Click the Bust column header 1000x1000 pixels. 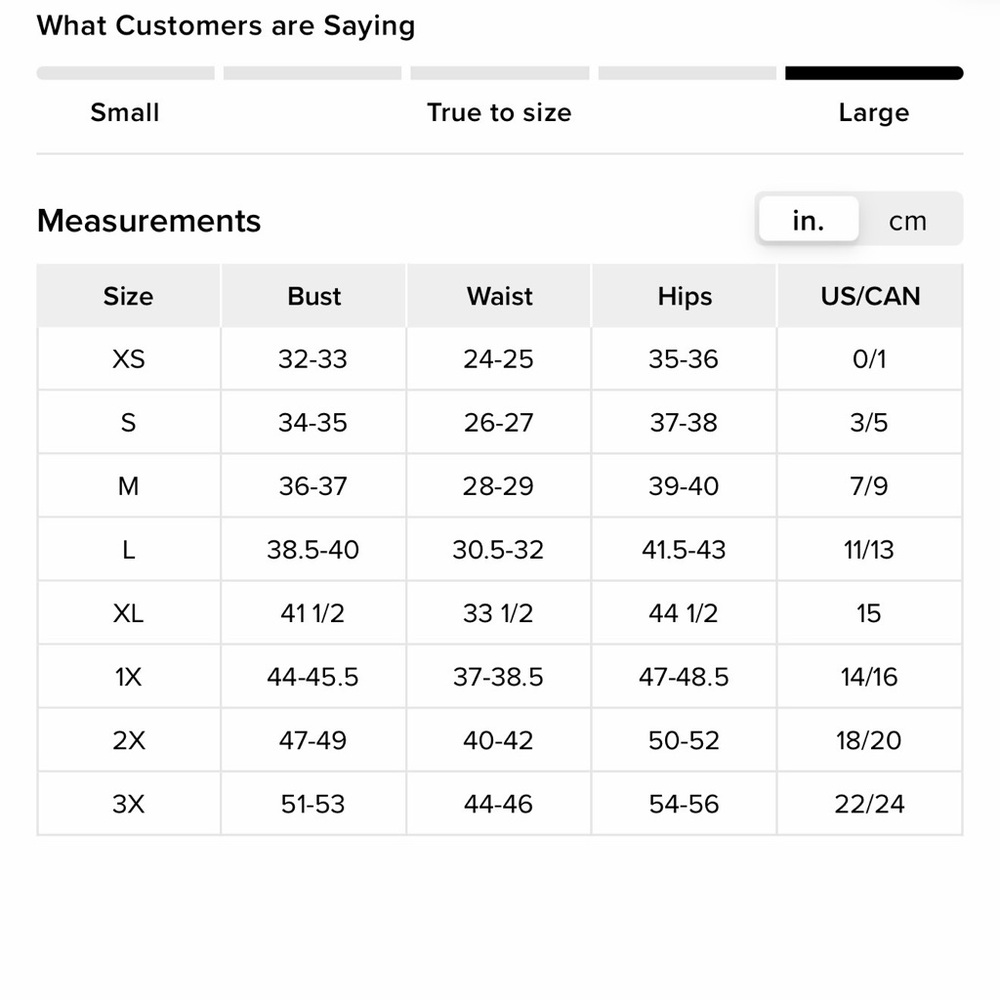(x=313, y=296)
